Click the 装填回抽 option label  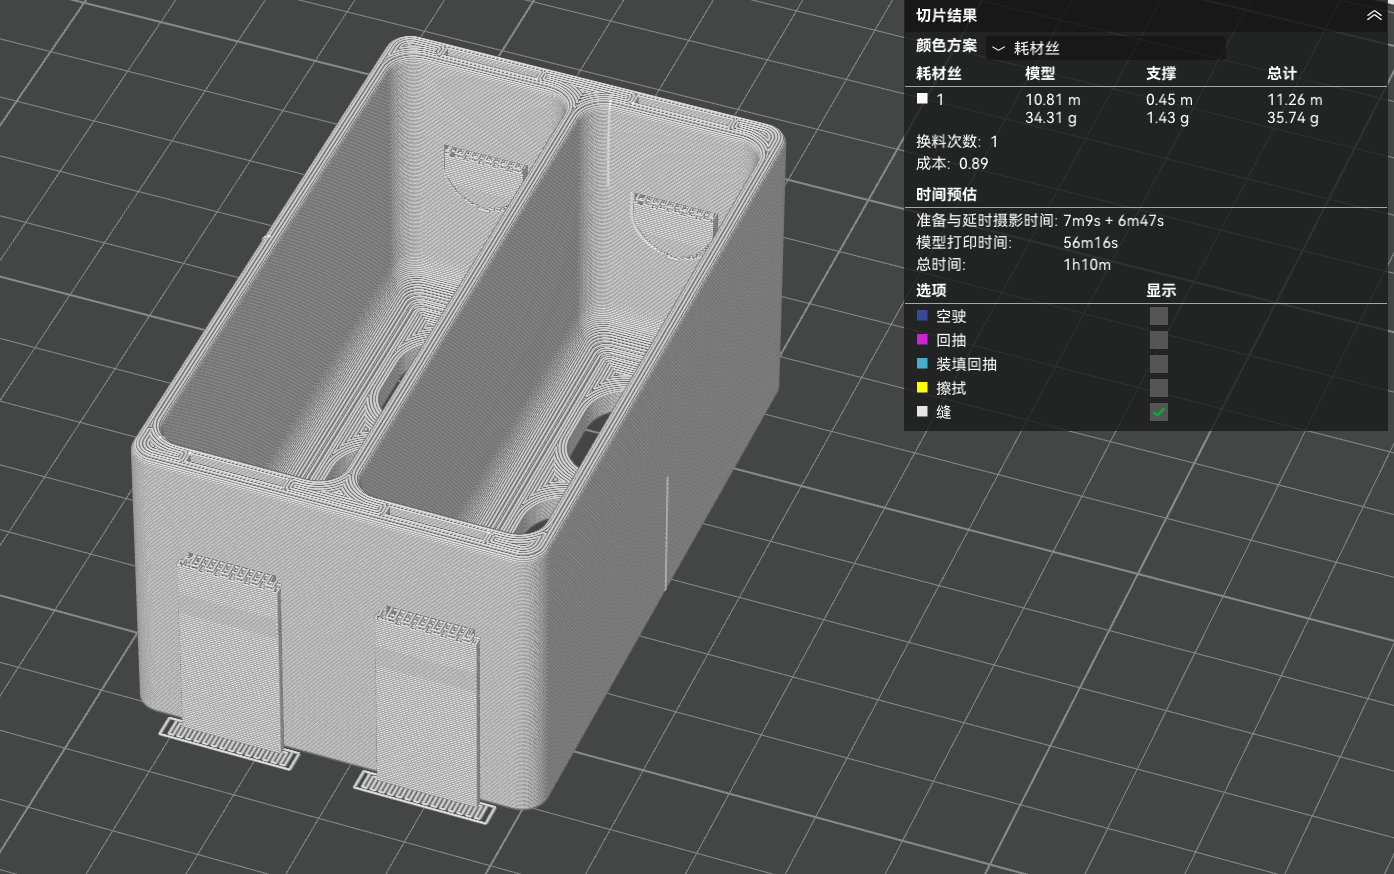(x=966, y=364)
